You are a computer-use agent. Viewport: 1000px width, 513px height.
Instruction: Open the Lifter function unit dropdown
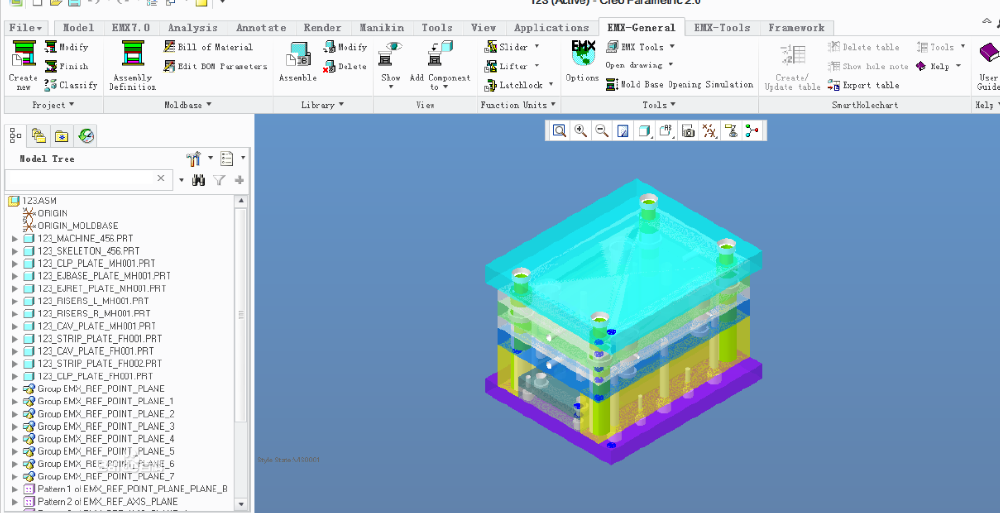pyautogui.click(x=512, y=66)
